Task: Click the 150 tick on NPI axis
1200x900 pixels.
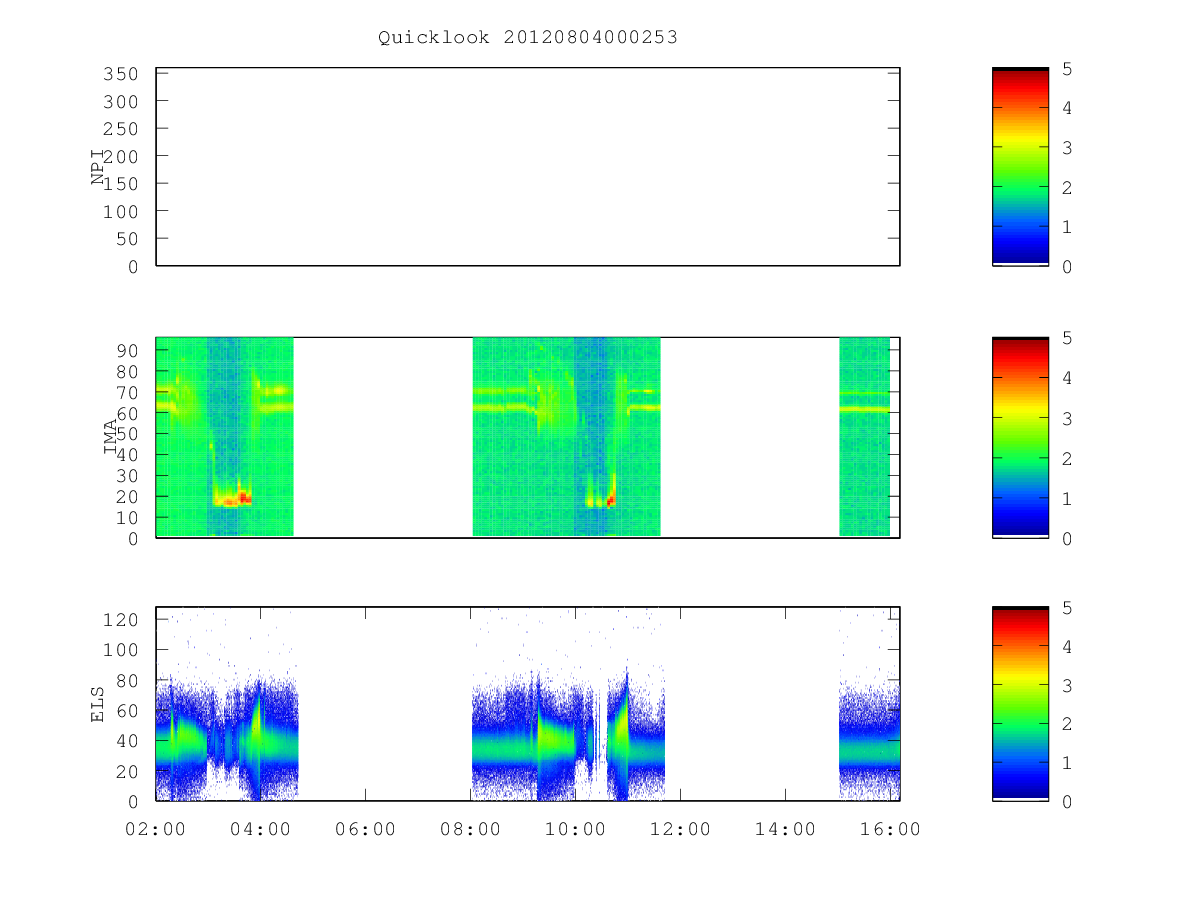Action: coord(121,184)
